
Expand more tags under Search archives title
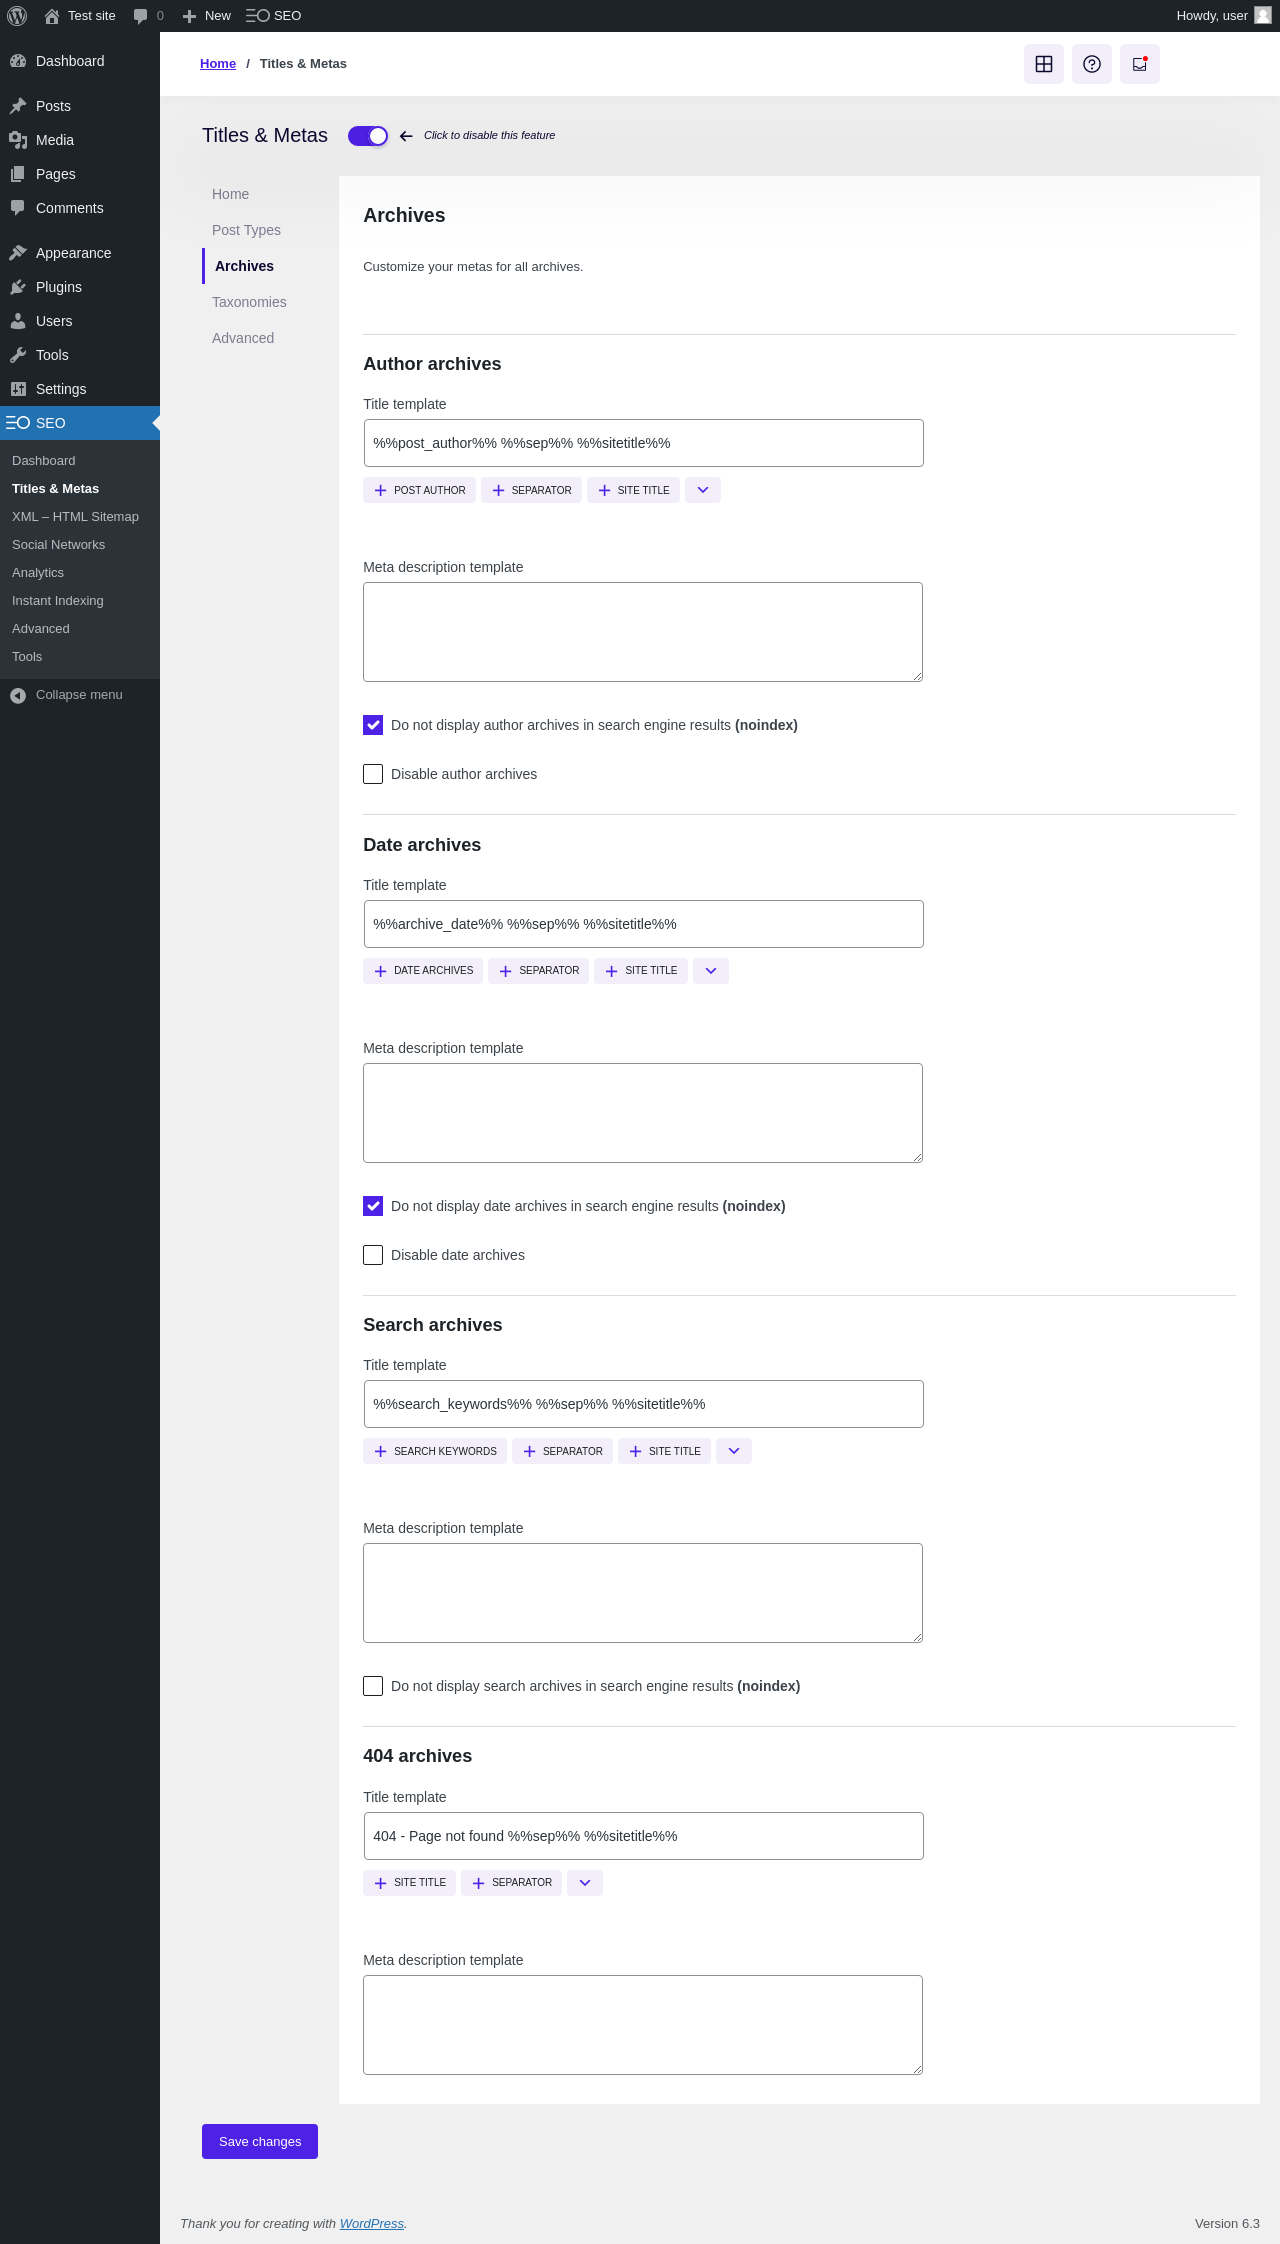pyautogui.click(x=734, y=1451)
